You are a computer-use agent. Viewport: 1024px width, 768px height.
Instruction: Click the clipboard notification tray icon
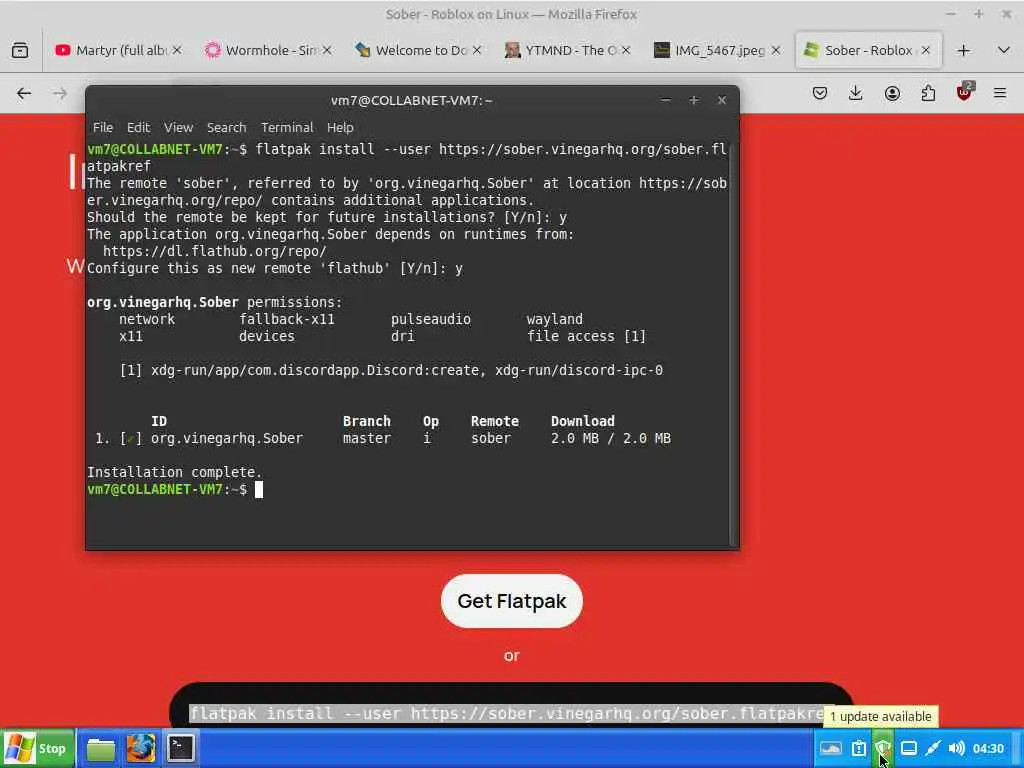coord(859,748)
